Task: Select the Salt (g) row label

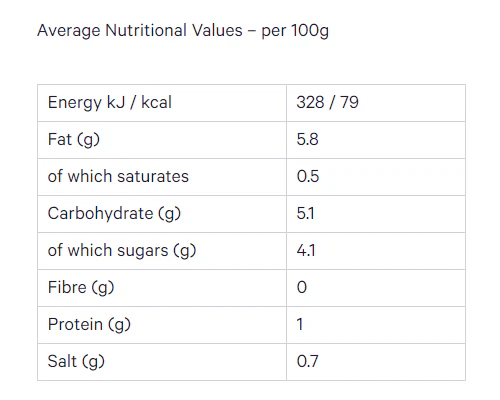Action: 76,362
